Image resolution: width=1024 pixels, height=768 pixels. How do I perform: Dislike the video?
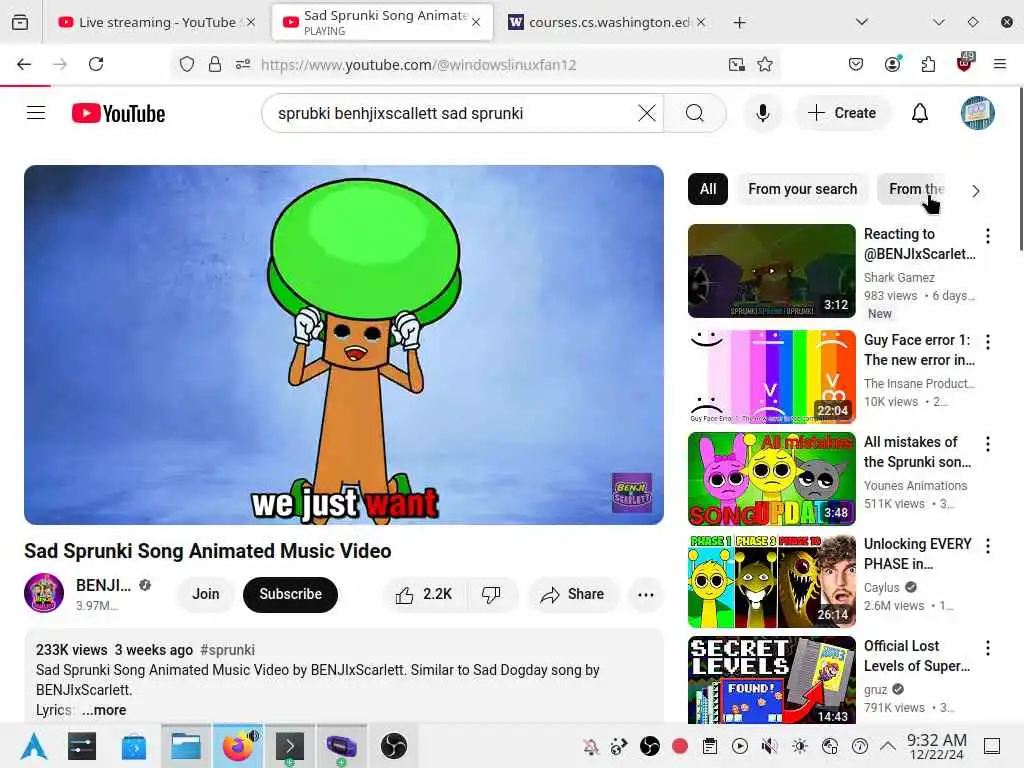tap(491, 594)
